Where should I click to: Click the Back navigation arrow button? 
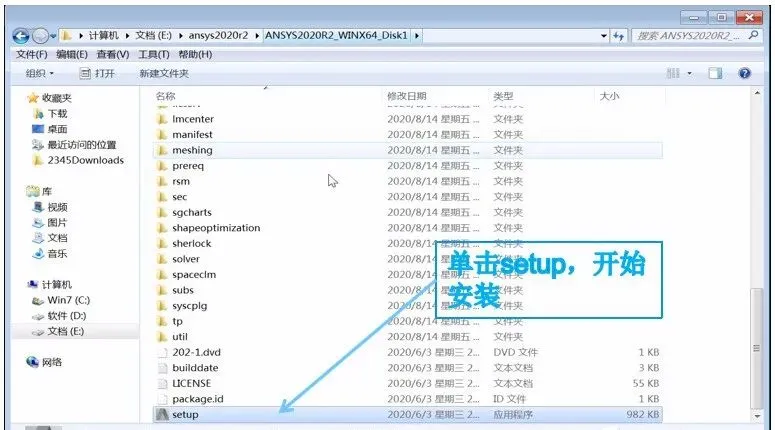(x=21, y=36)
